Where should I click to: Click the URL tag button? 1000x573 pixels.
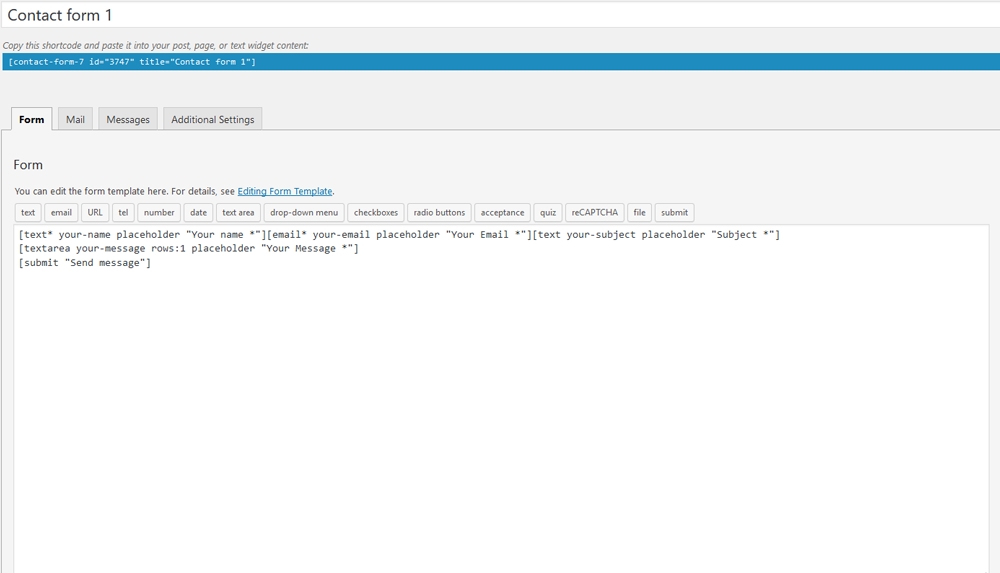coord(95,212)
